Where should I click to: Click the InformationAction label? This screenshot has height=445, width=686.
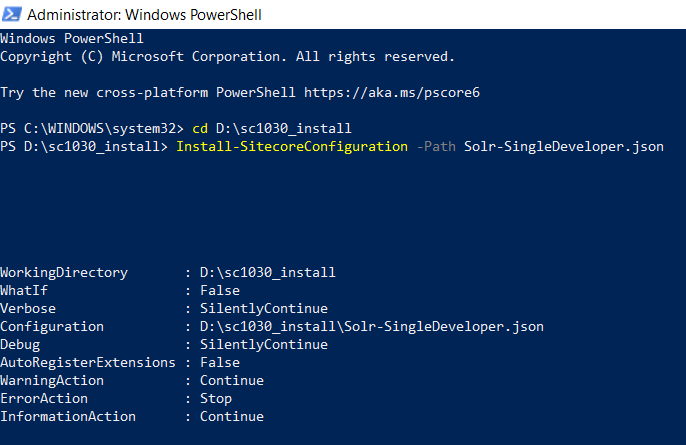[x=68, y=417]
